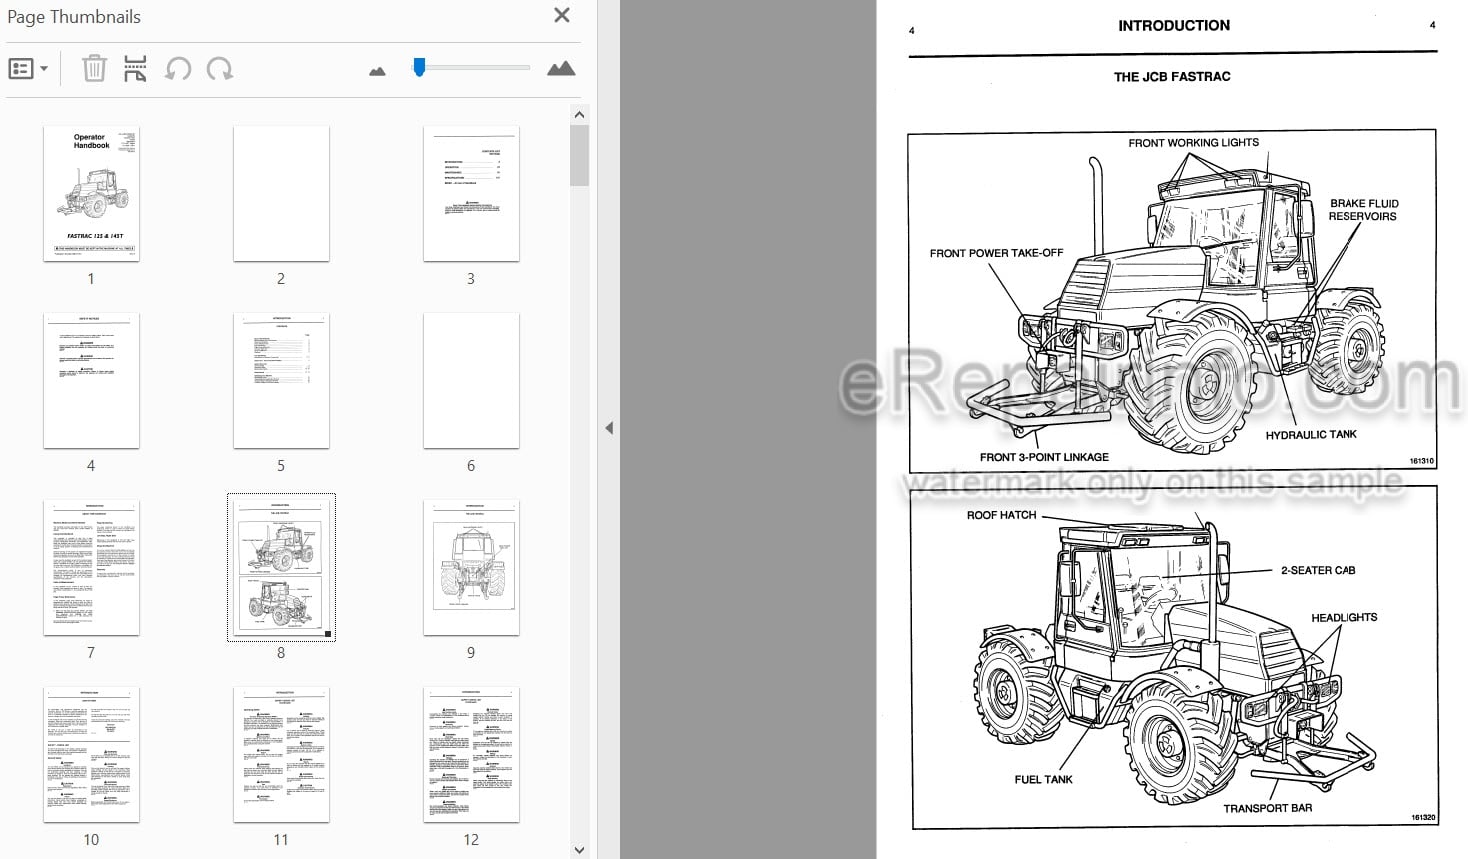Enlarge thumbnails with the large mountain icon

(561, 68)
